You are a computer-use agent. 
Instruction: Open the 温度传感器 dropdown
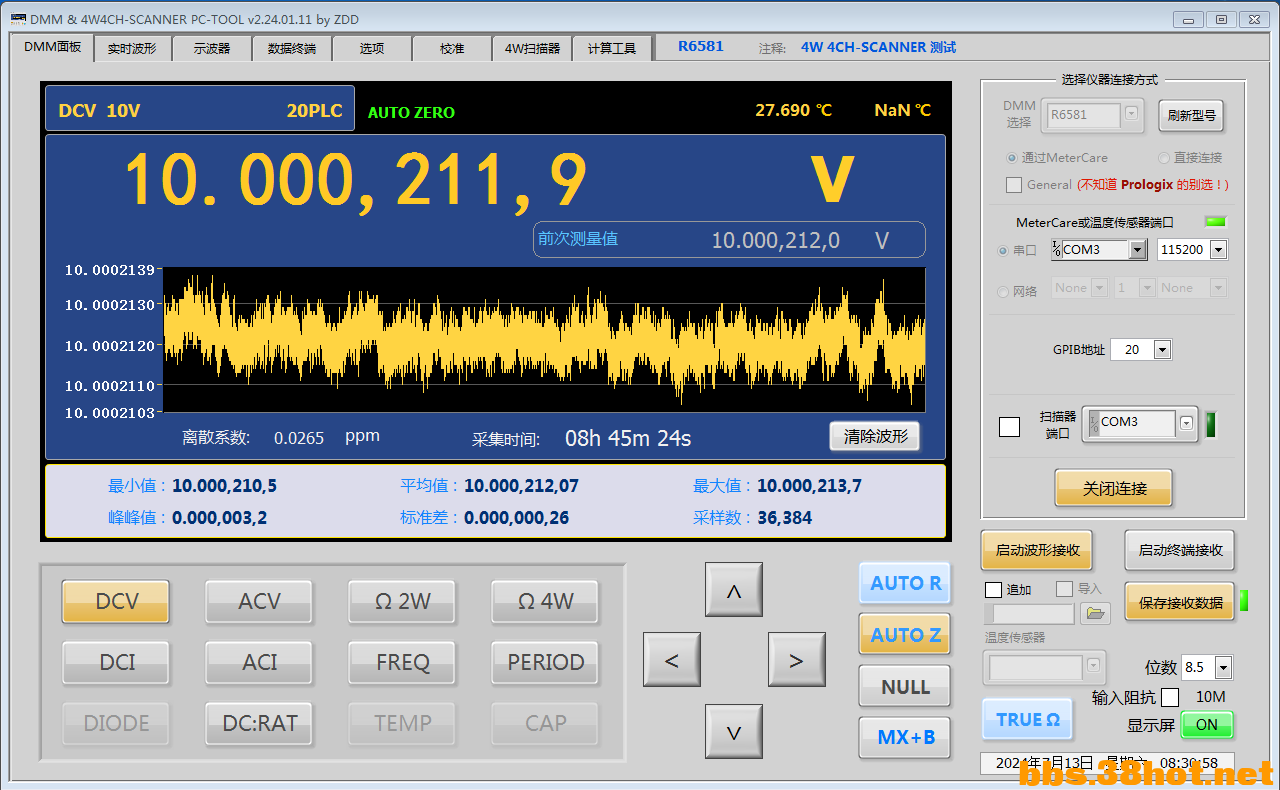1092,666
